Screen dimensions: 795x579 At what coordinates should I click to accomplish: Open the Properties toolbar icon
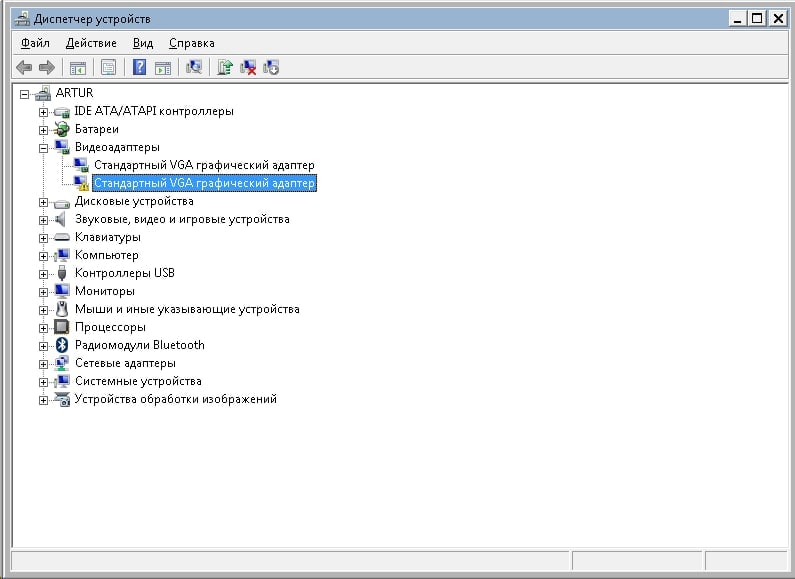[109, 67]
